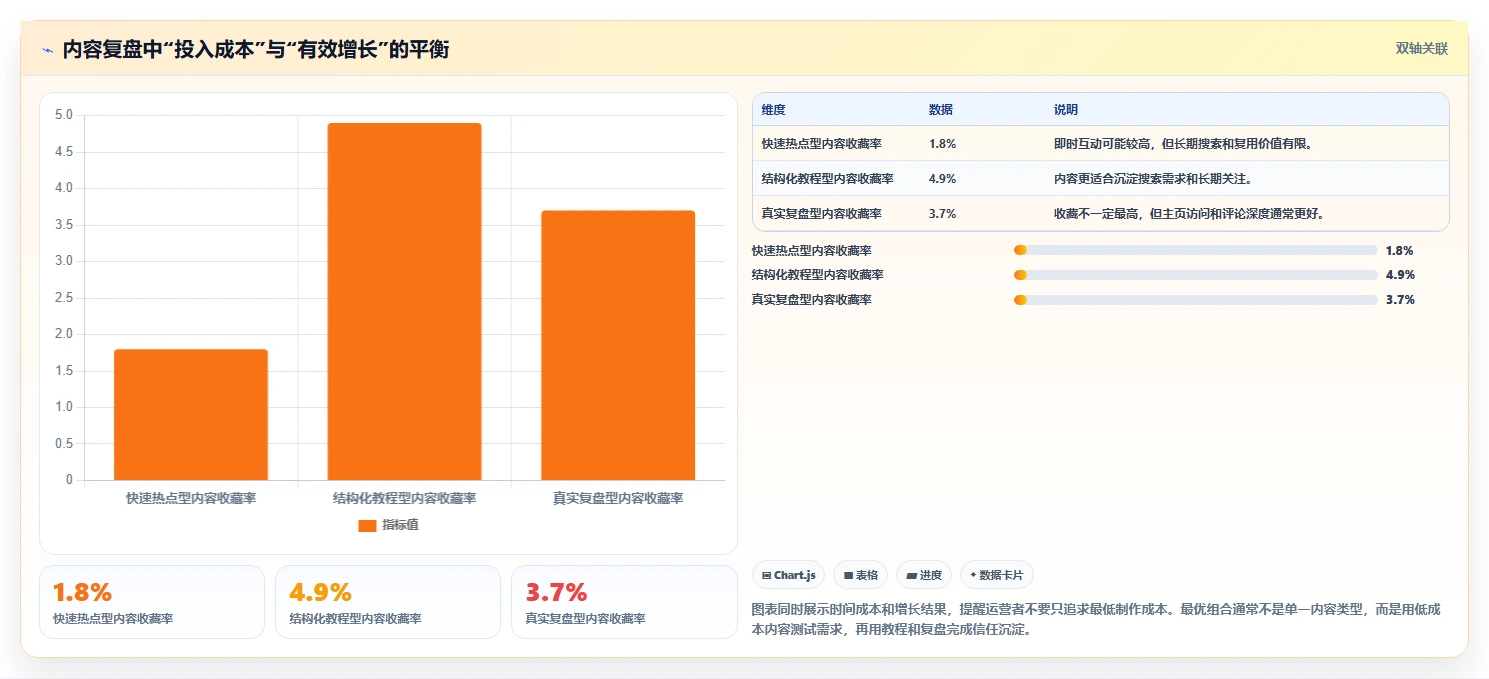This screenshot has width=1489, height=679.
Task: Click the summary paragraph starting 图表同时展示
Action: tap(1096, 619)
